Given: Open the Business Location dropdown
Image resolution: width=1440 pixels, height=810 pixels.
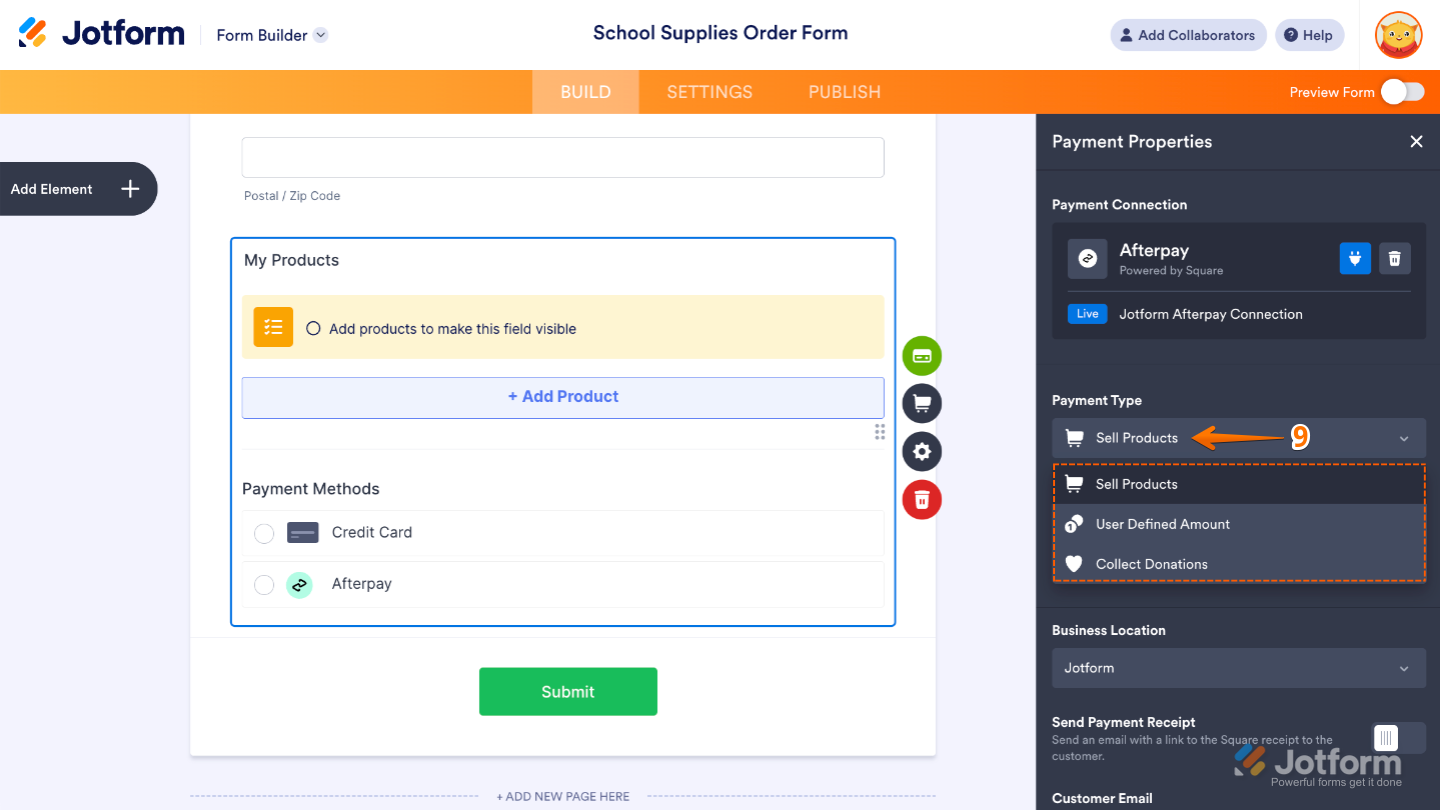Looking at the screenshot, I should (x=1238, y=668).
